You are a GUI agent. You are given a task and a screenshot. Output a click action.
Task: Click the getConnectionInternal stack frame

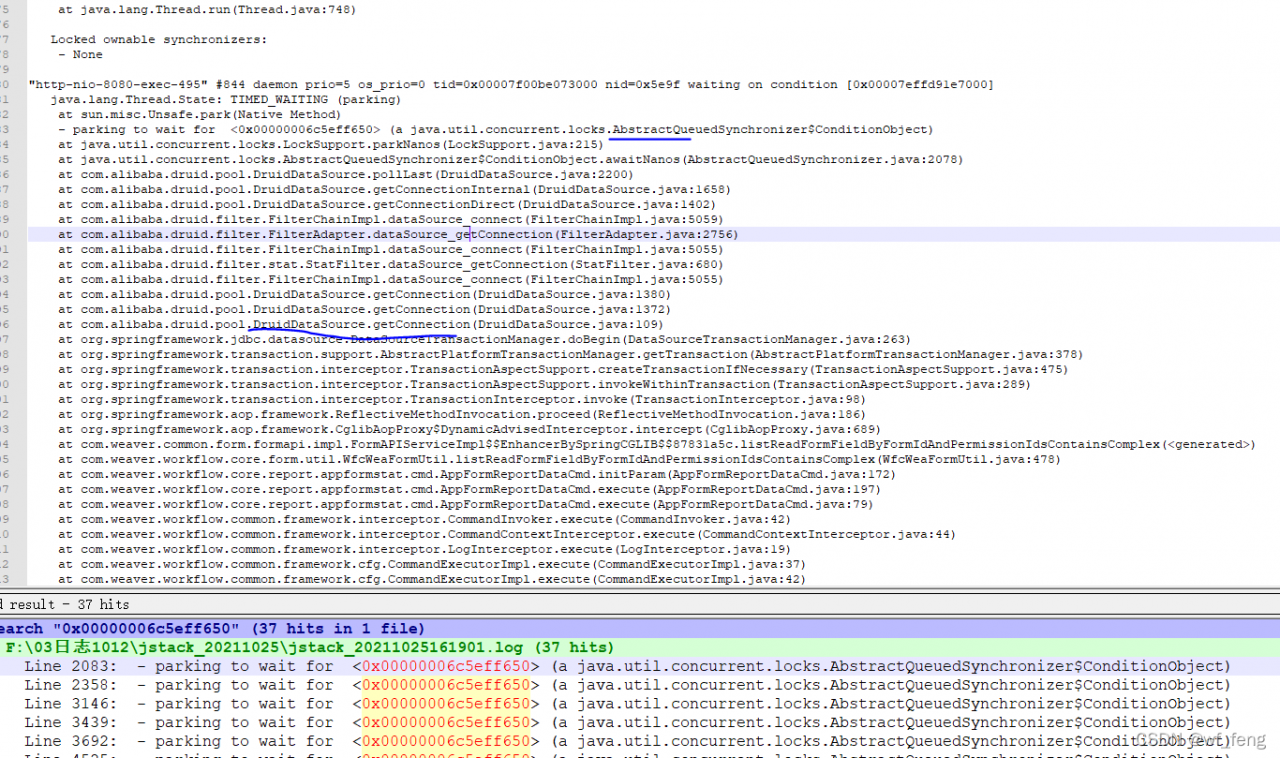[394, 189]
